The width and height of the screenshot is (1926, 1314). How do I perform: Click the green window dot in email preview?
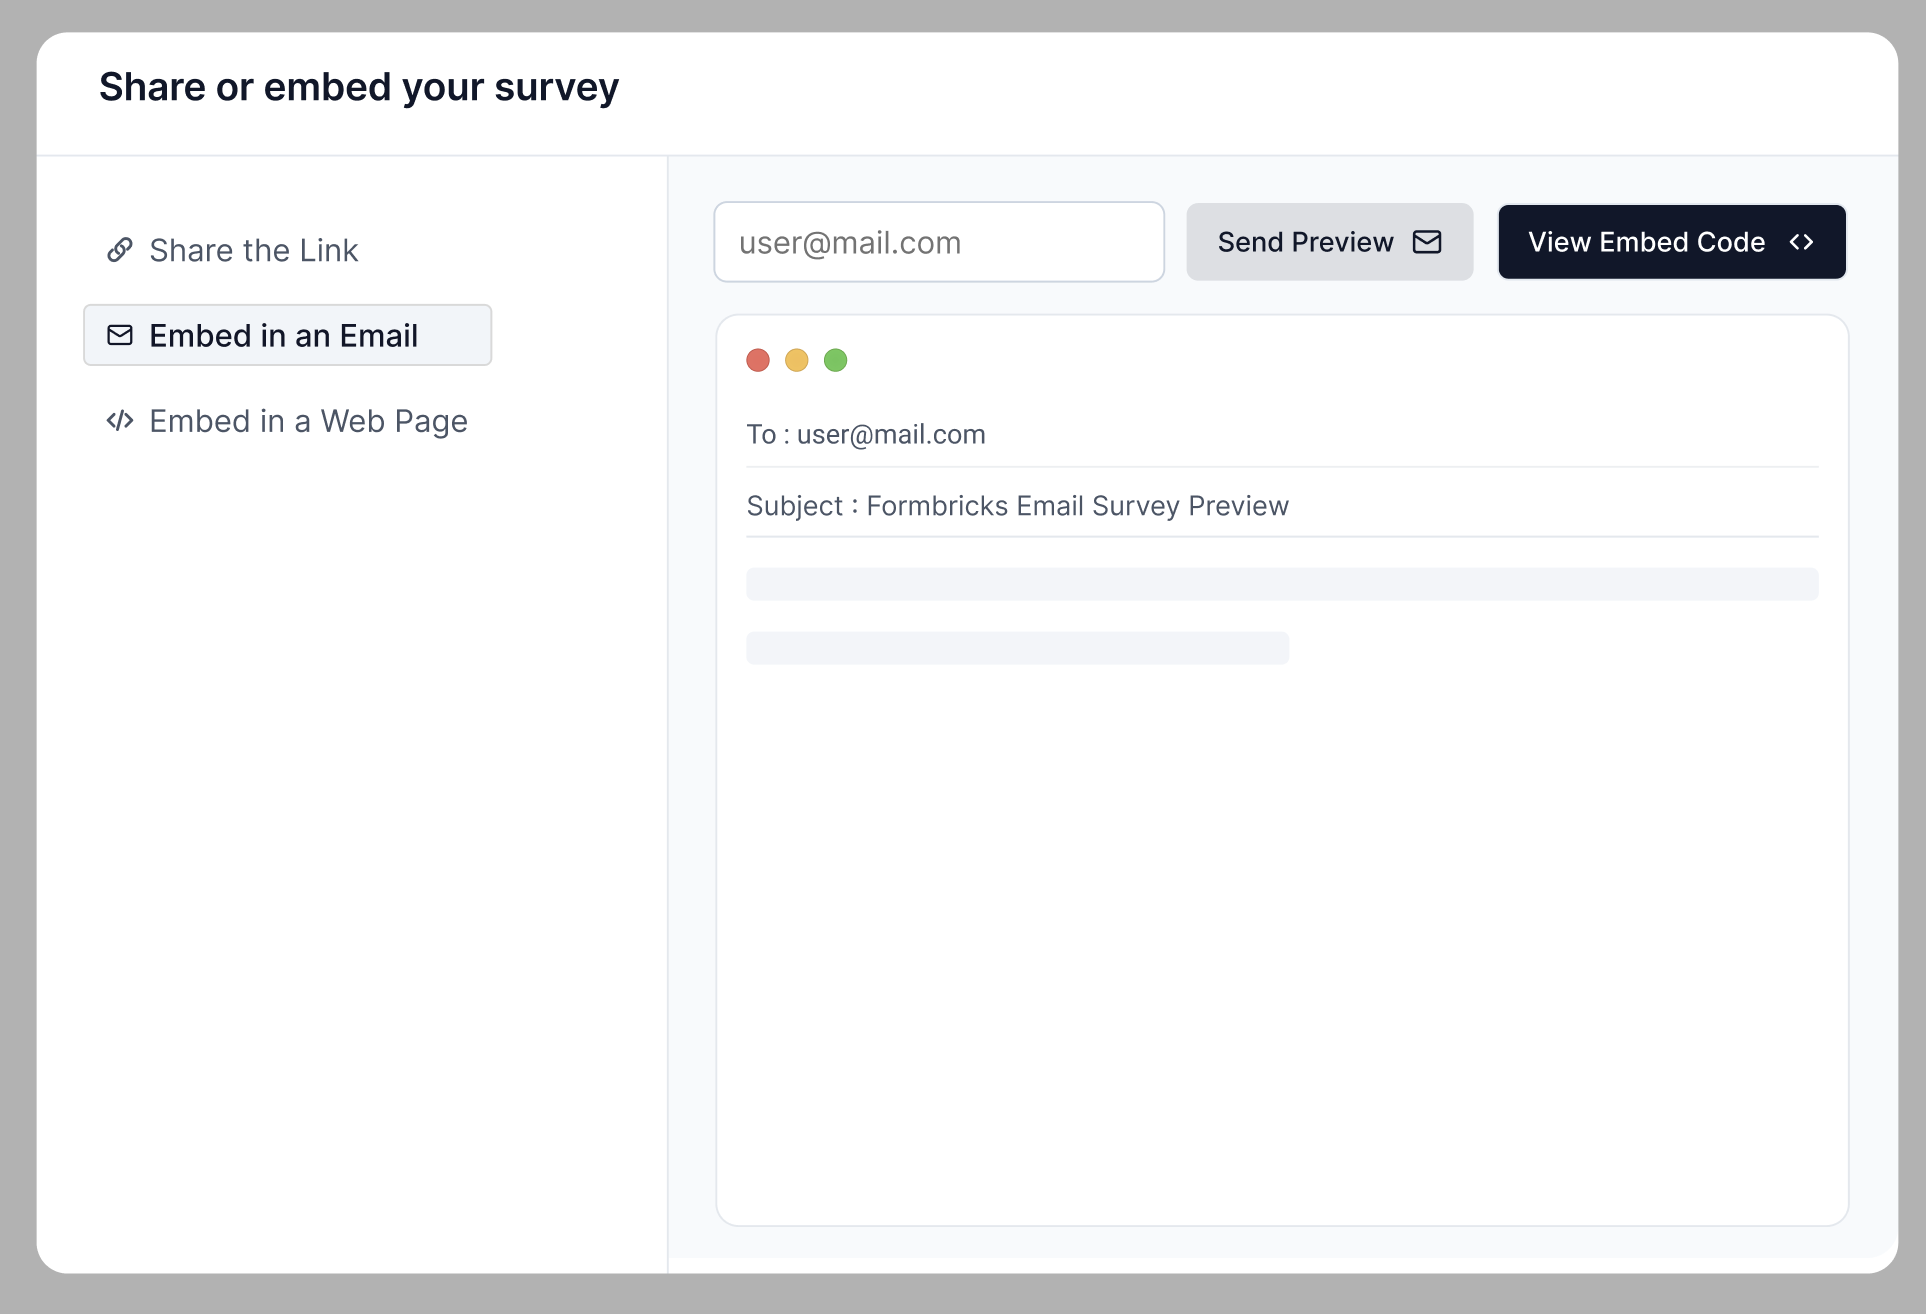[835, 360]
